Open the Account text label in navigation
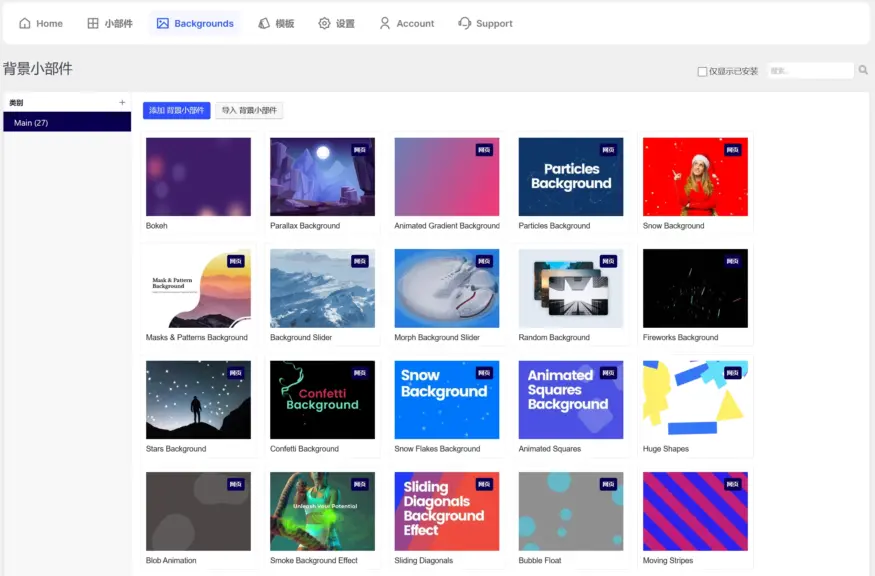This screenshot has width=875, height=576. point(415,23)
